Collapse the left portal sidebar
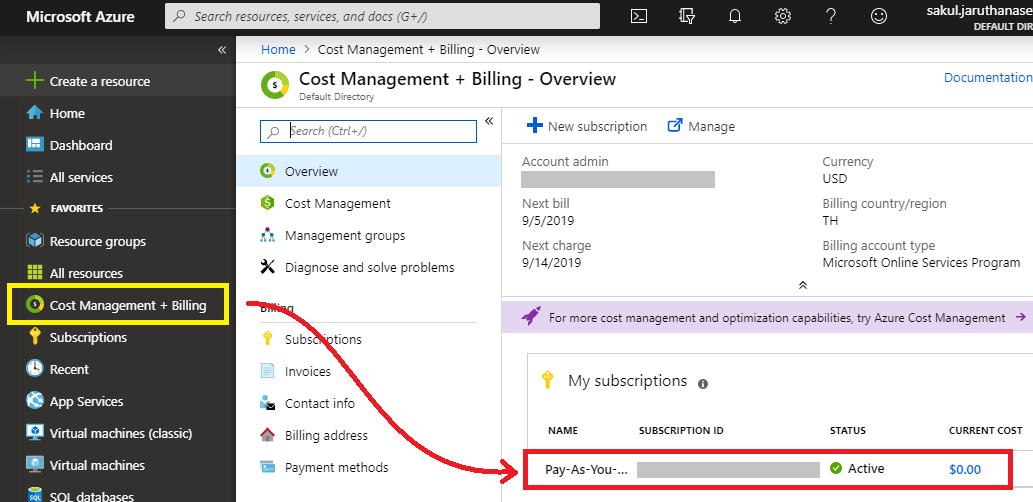 222,50
